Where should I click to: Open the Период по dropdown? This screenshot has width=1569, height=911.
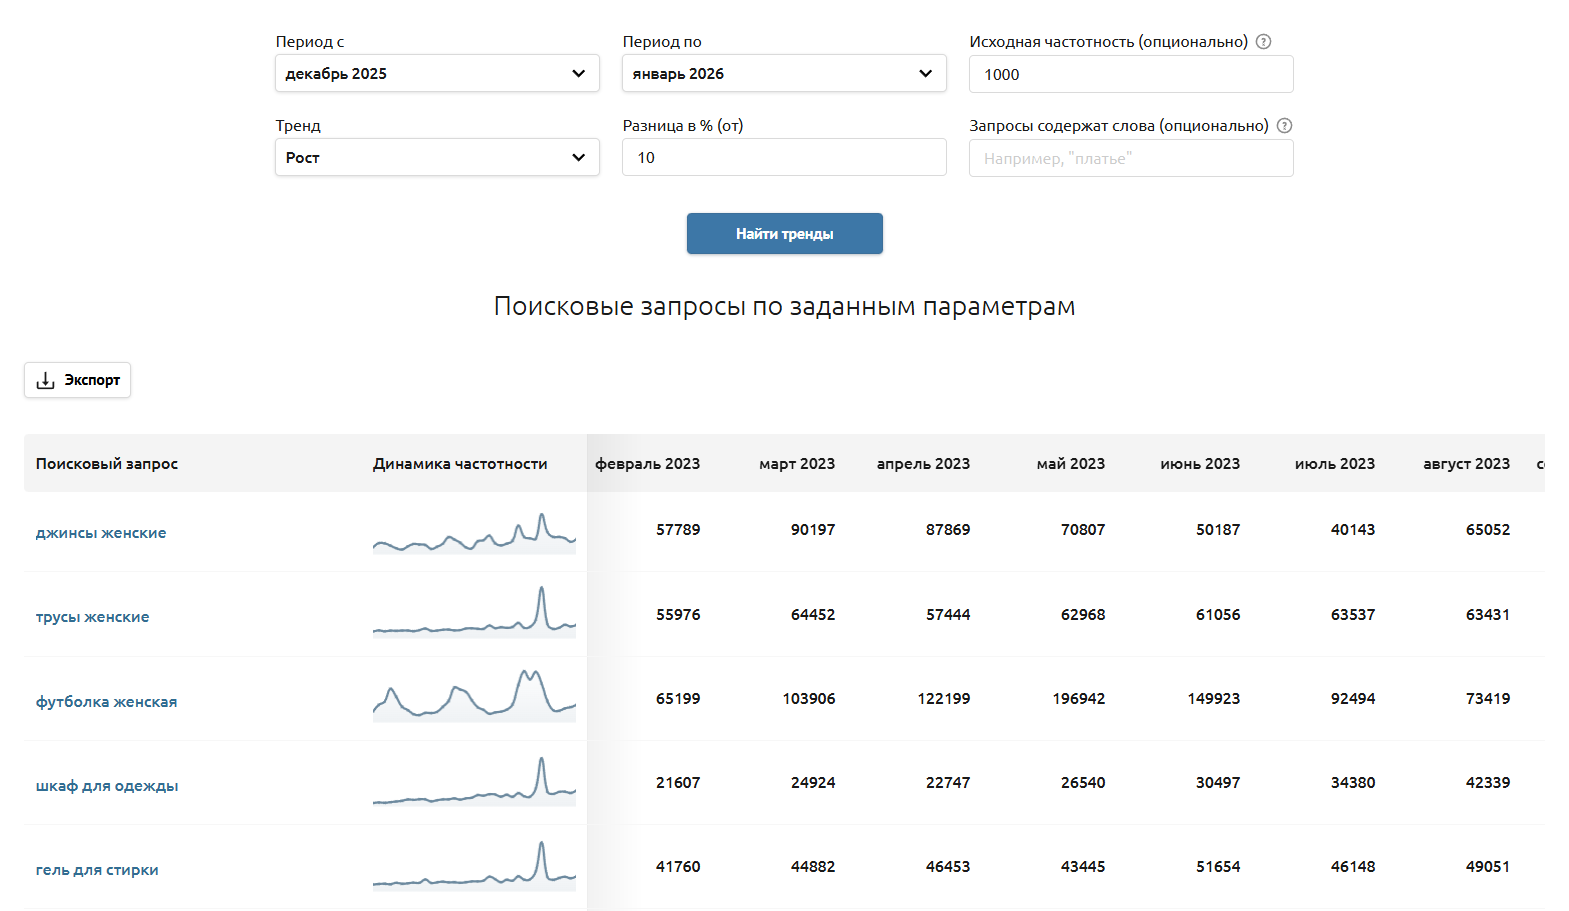(x=783, y=74)
